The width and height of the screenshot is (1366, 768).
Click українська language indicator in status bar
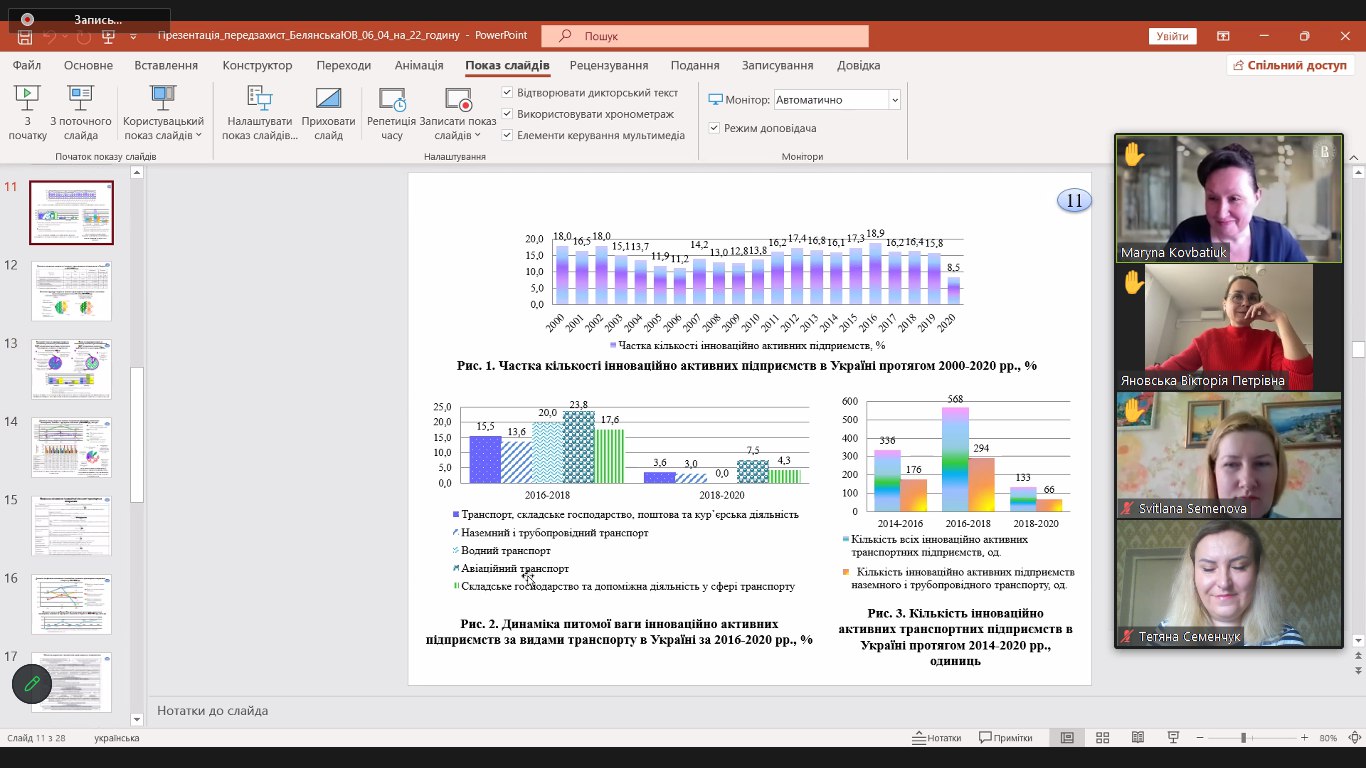pyautogui.click(x=117, y=738)
